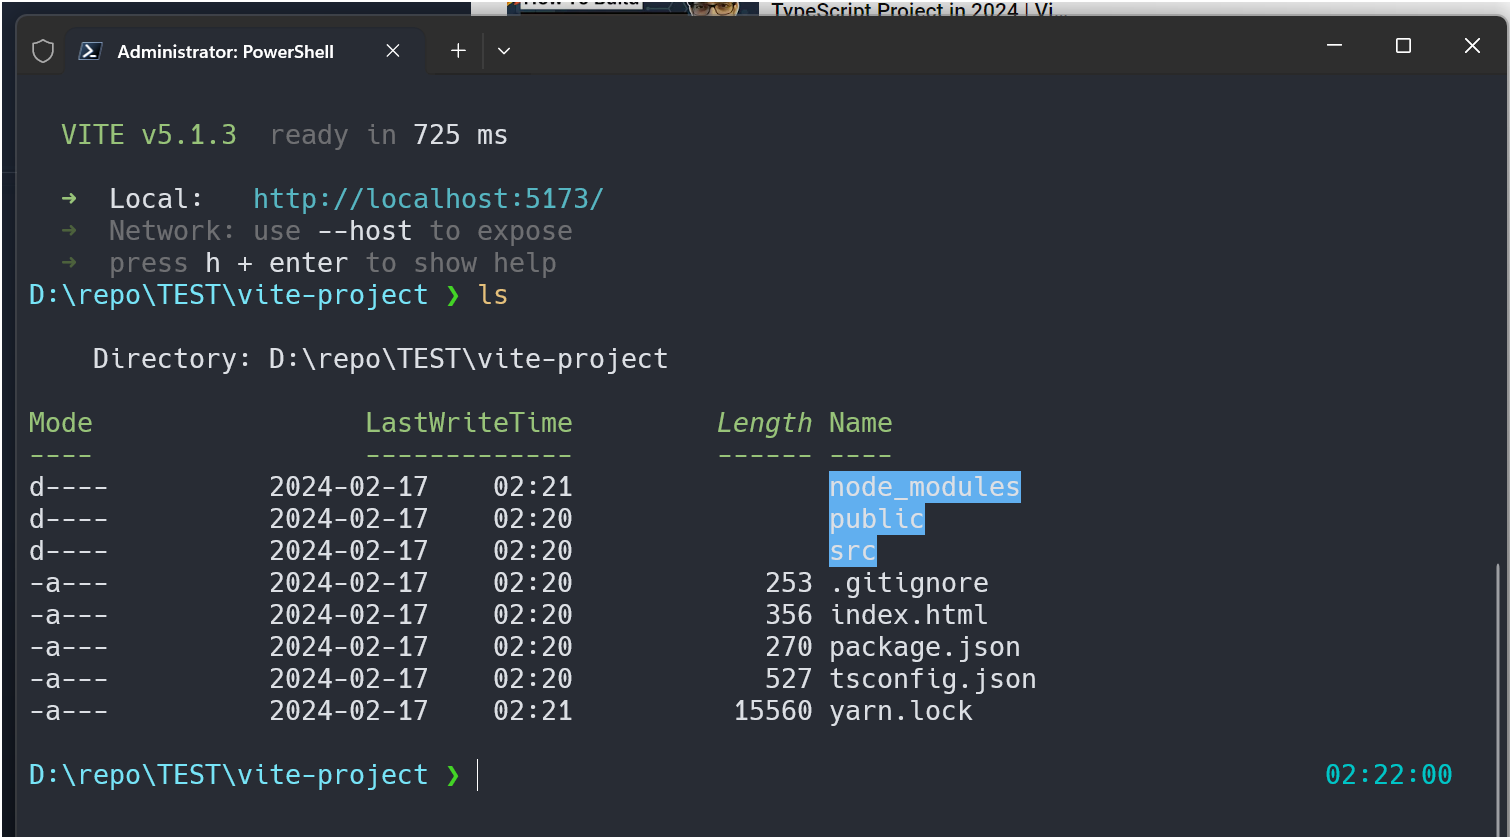1512x839 pixels.
Task: Click the shield icon in the title bar
Action: pyautogui.click(x=43, y=51)
